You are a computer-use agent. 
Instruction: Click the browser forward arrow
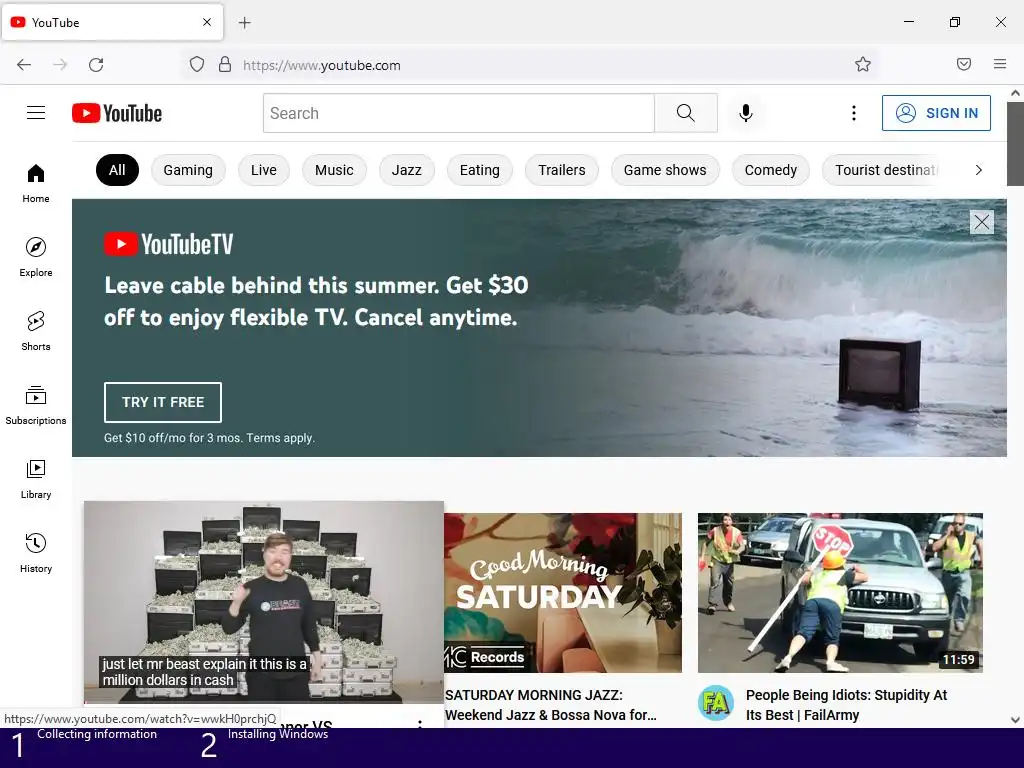click(60, 65)
